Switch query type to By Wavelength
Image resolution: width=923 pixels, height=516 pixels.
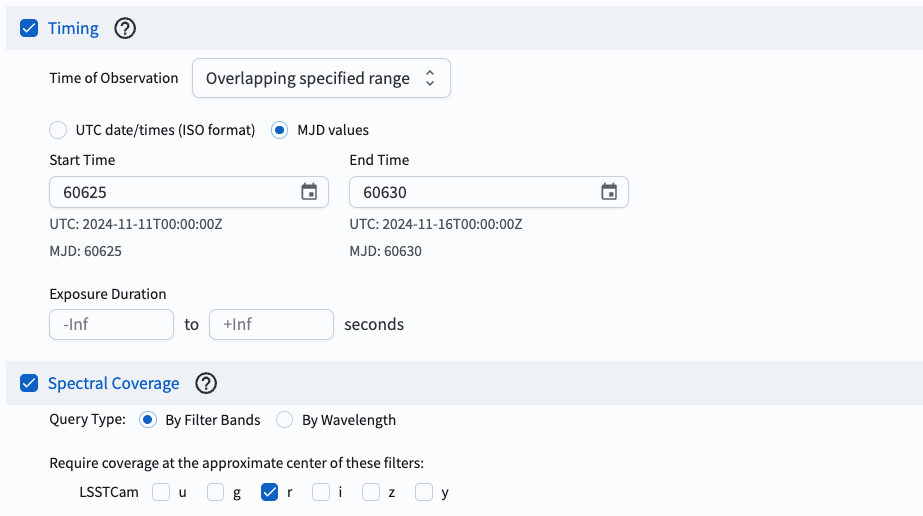pyautogui.click(x=285, y=420)
